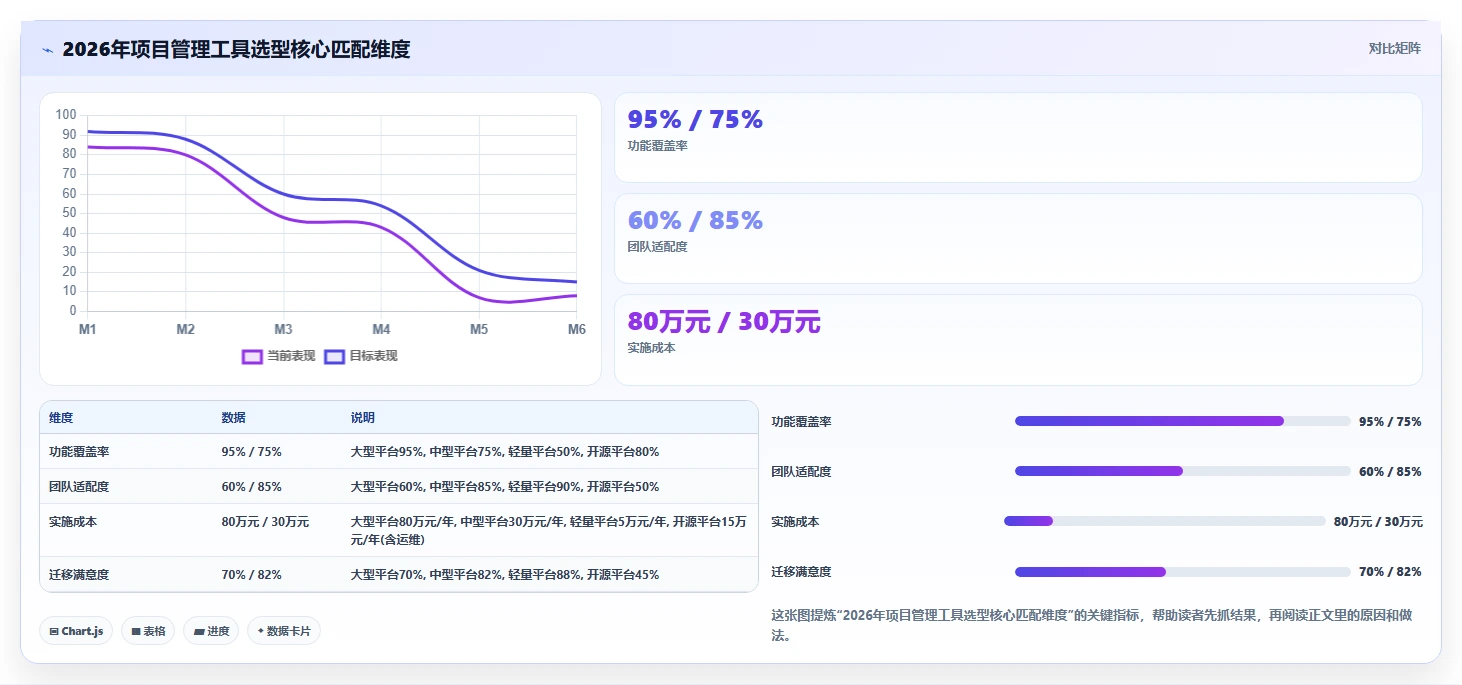Click the table cell 70% / 82%
This screenshot has height=685, width=1462.
tap(251, 575)
